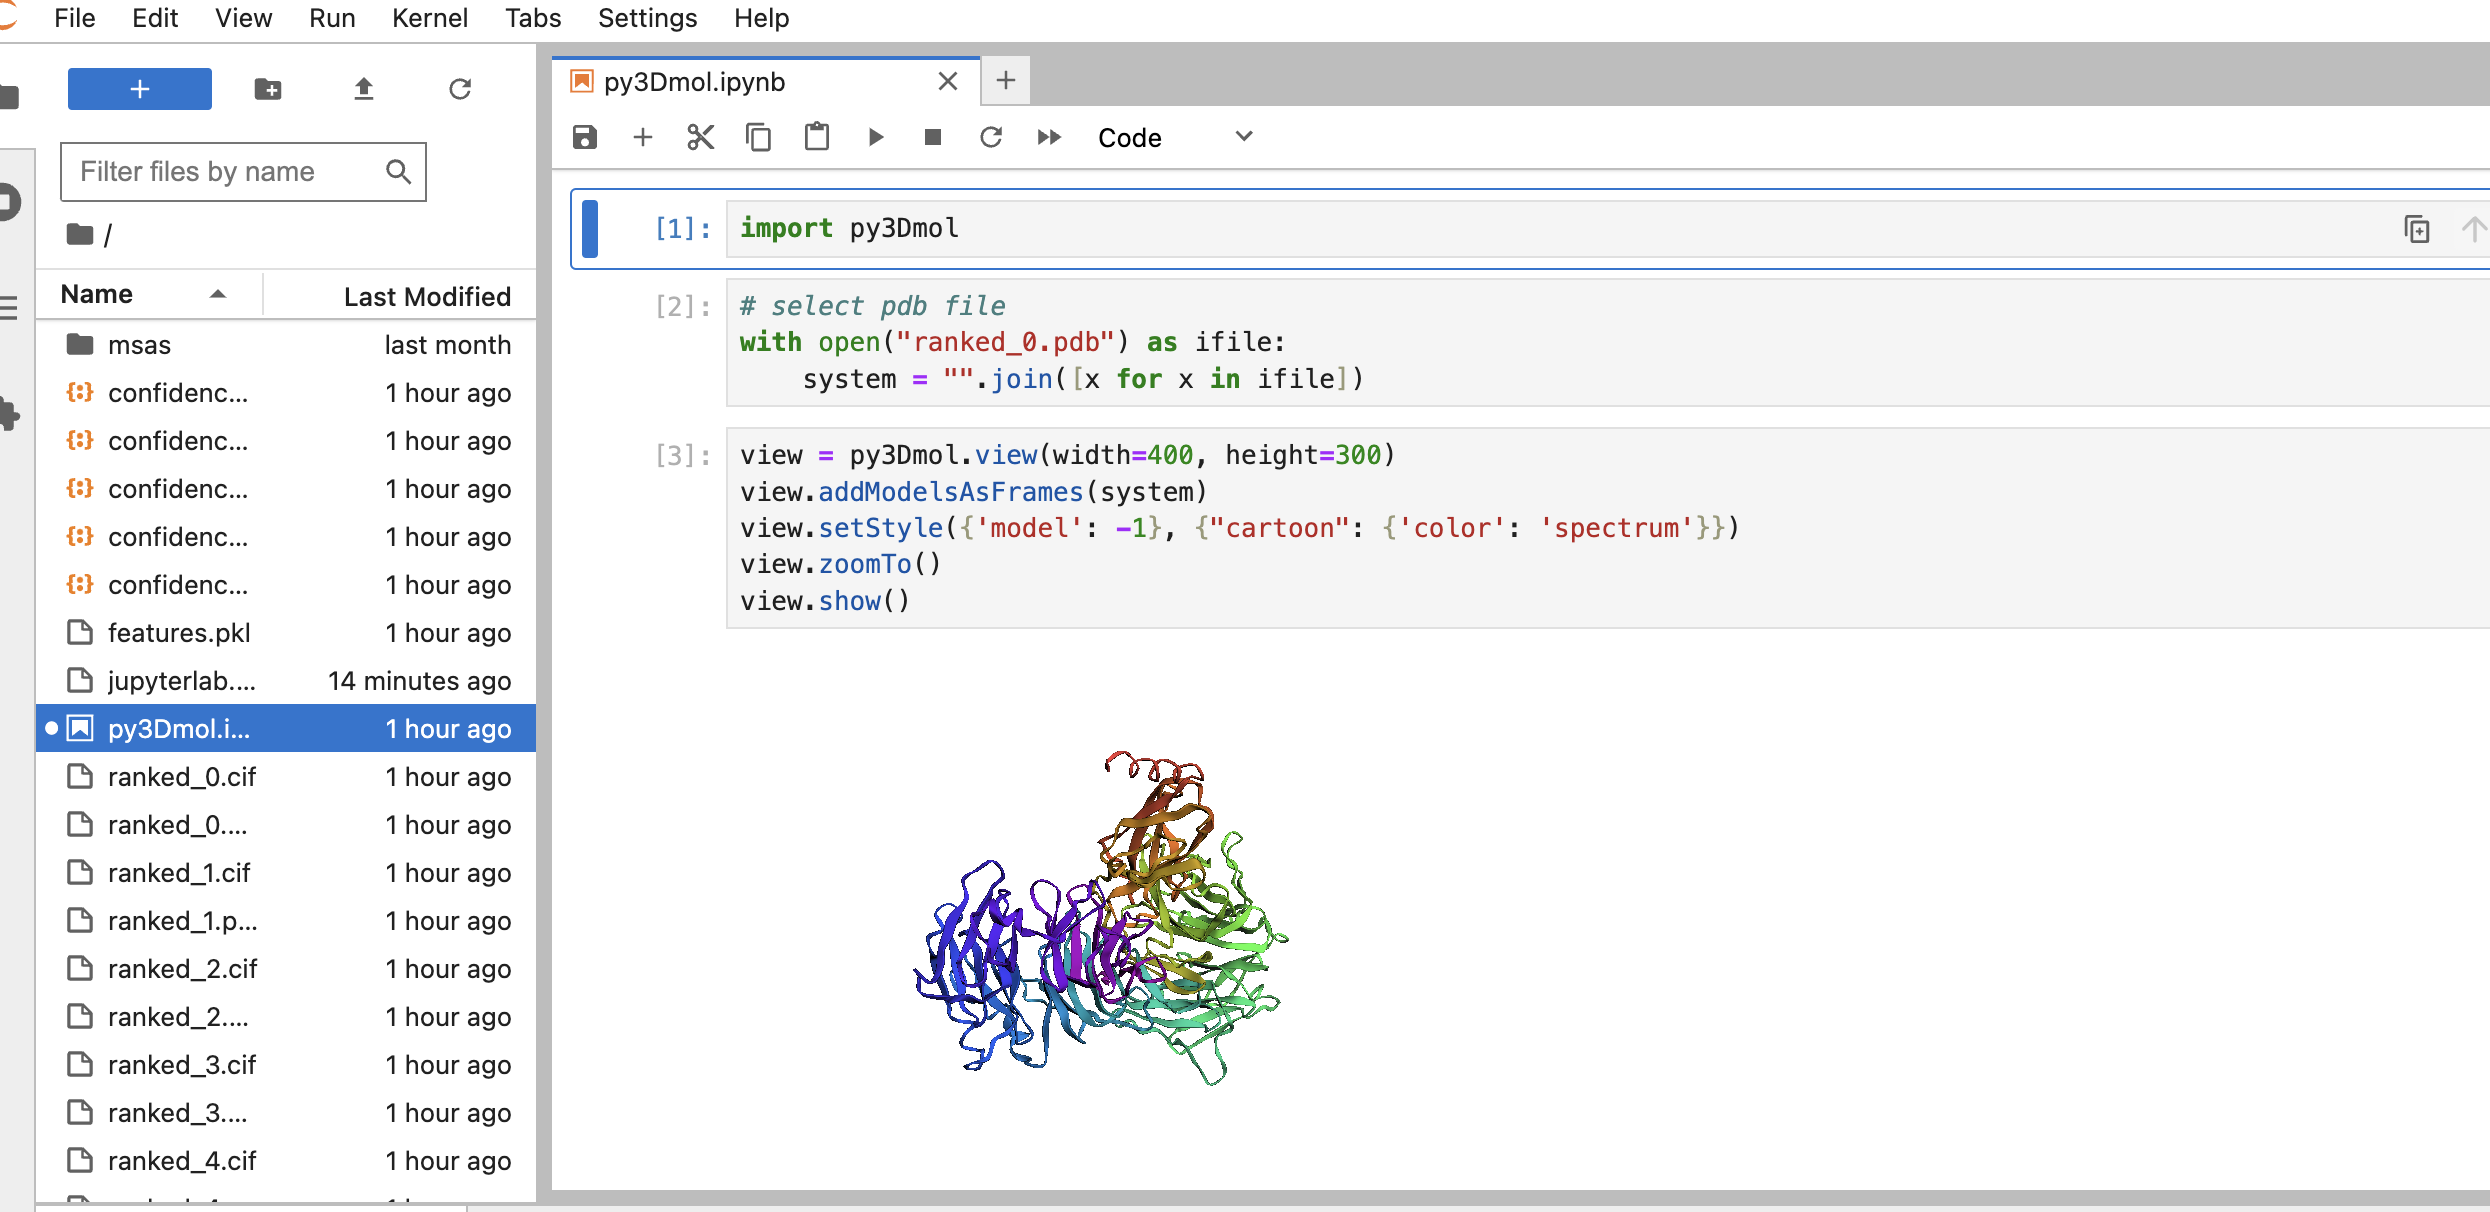This screenshot has width=2490, height=1212.
Task: Duplicate the active cell with the copy icon
Action: [x=2417, y=229]
